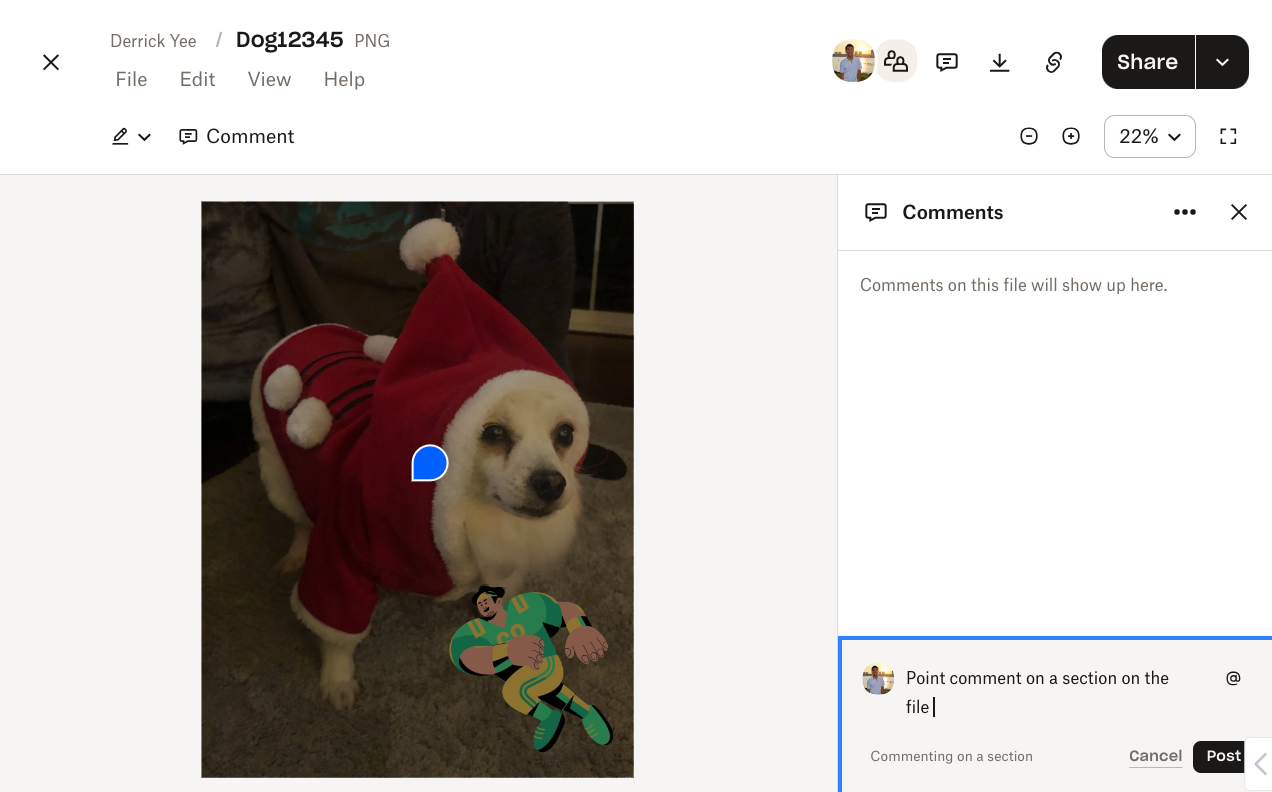Open the View menu
1272x792 pixels.
pos(269,80)
